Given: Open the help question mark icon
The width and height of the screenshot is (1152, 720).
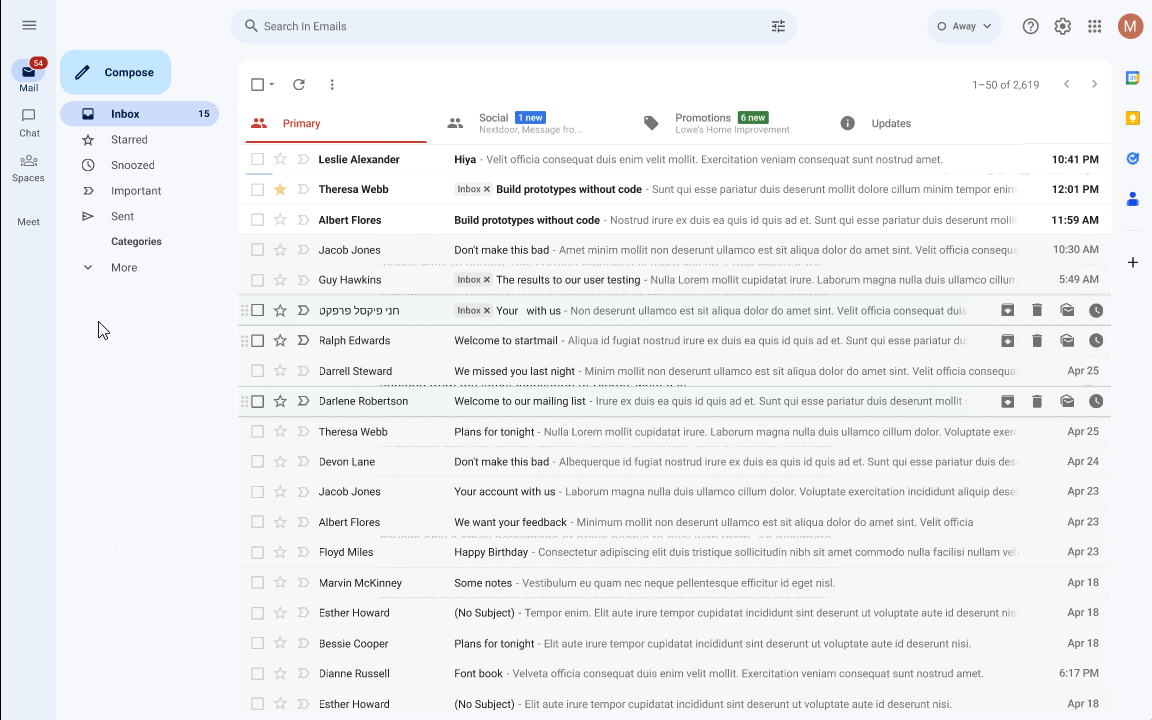Looking at the screenshot, I should click(x=1031, y=27).
